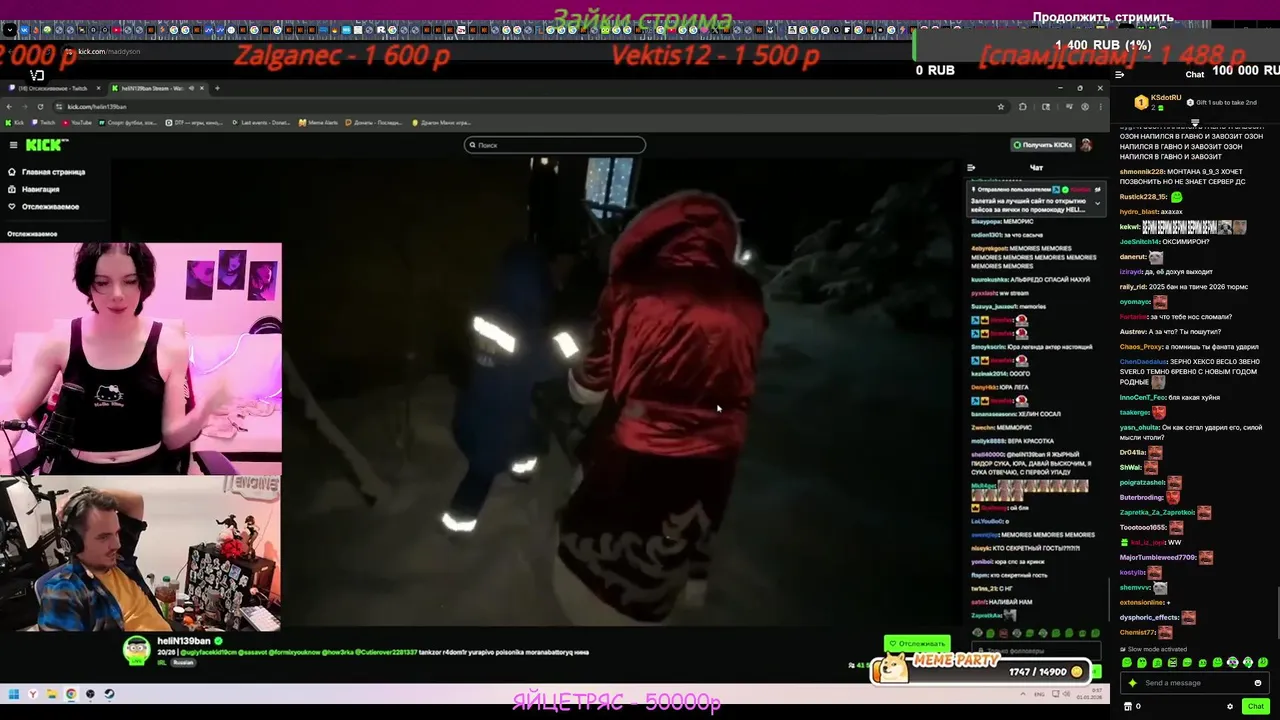Bookmark this page with the star icon
This screenshot has width=1280, height=720.
click(1000, 106)
